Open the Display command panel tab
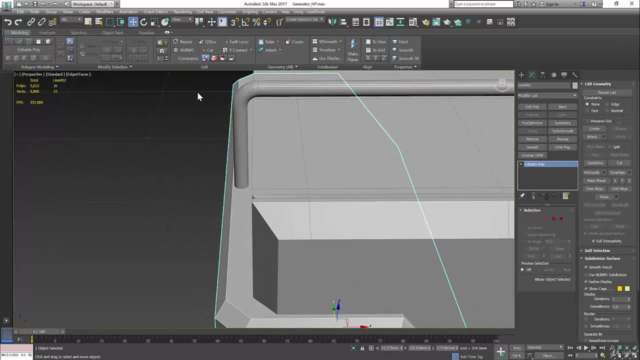Viewport: 640px width, 360px height. pyautogui.click(x=564, y=75)
